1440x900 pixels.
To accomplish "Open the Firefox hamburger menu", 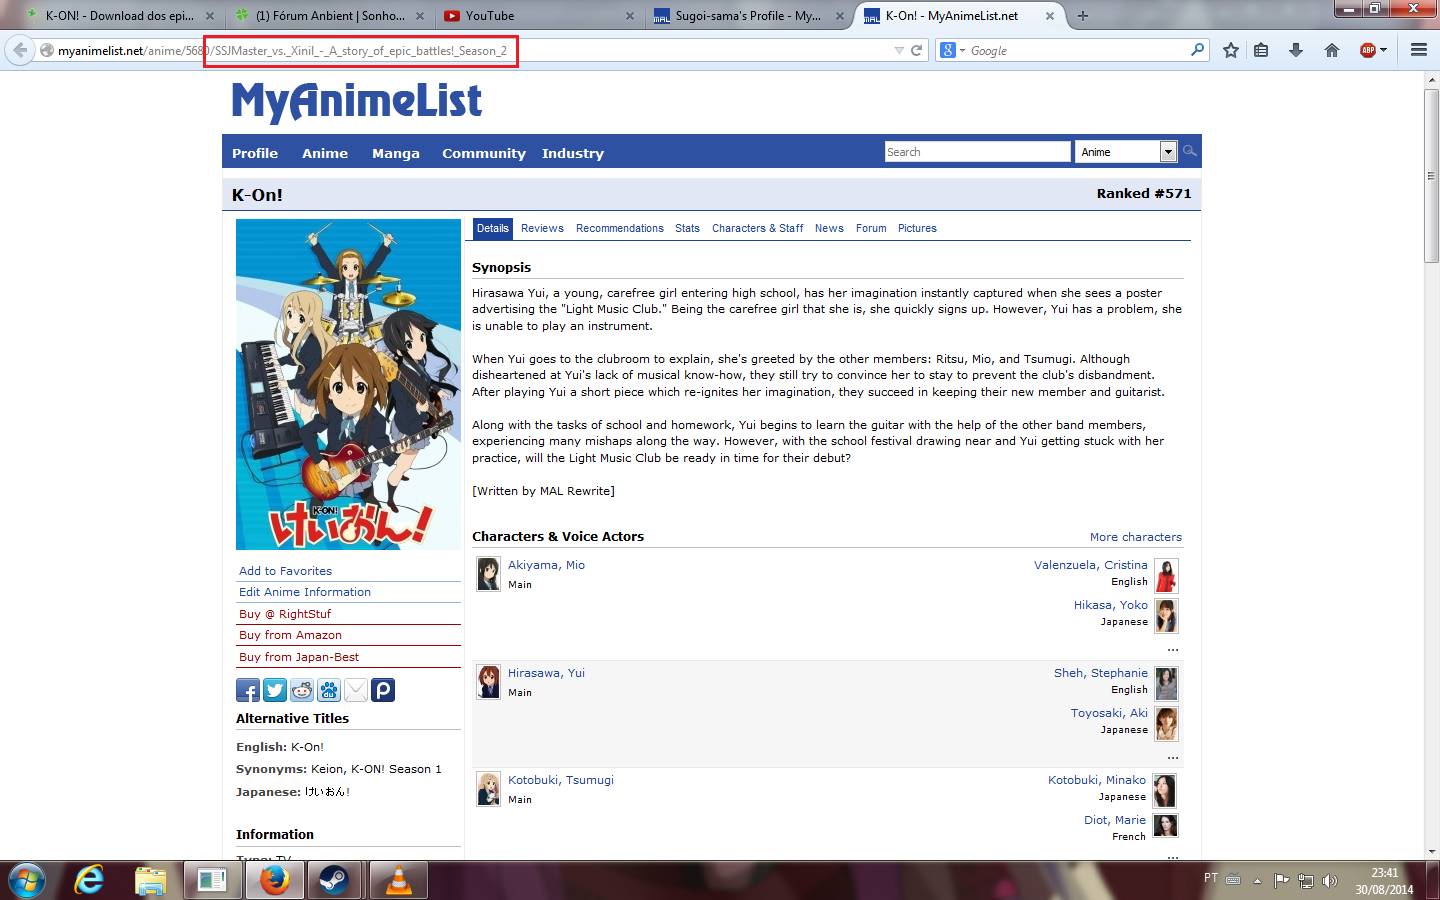I will pos(1419,49).
